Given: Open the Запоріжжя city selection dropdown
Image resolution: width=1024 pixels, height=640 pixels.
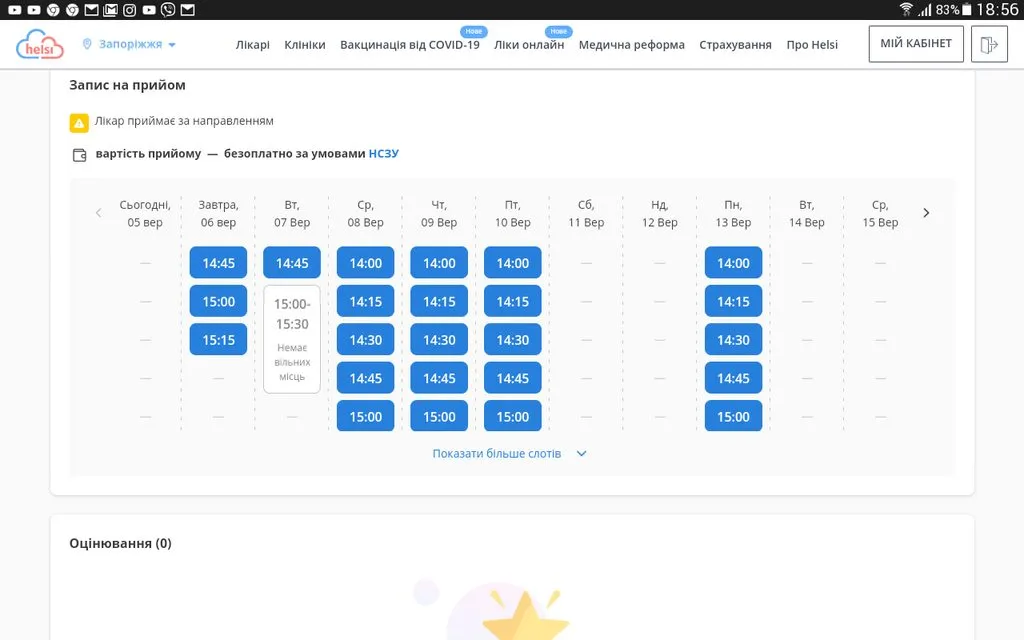Looking at the screenshot, I should [x=129, y=43].
